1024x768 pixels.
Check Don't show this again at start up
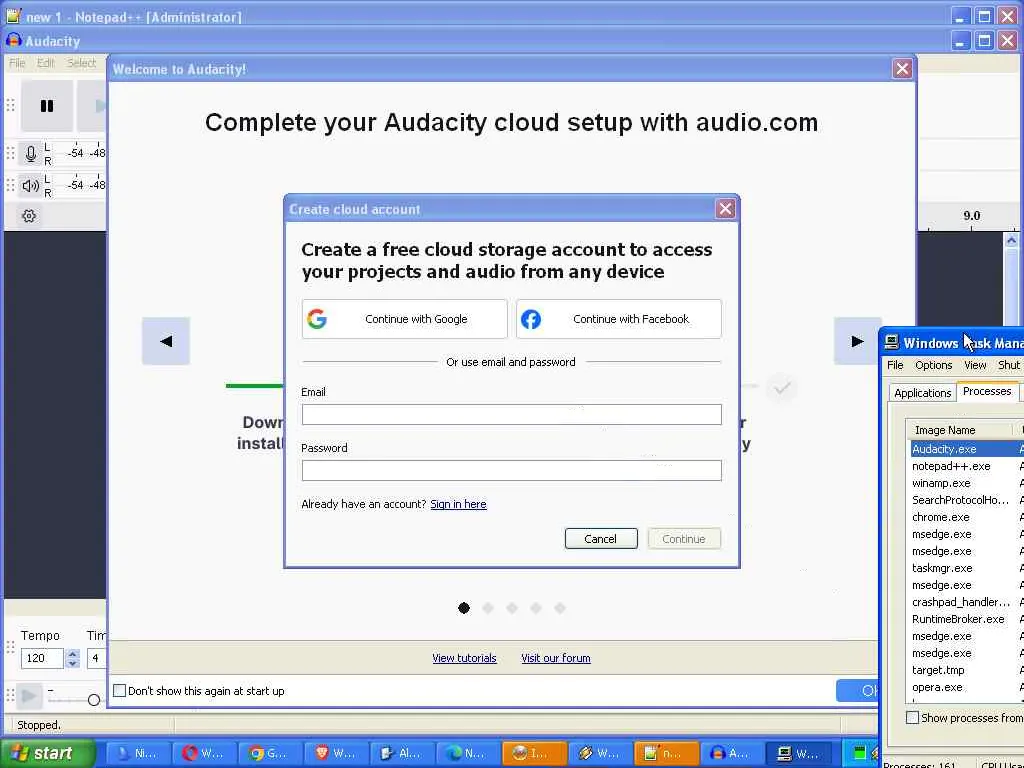point(120,691)
